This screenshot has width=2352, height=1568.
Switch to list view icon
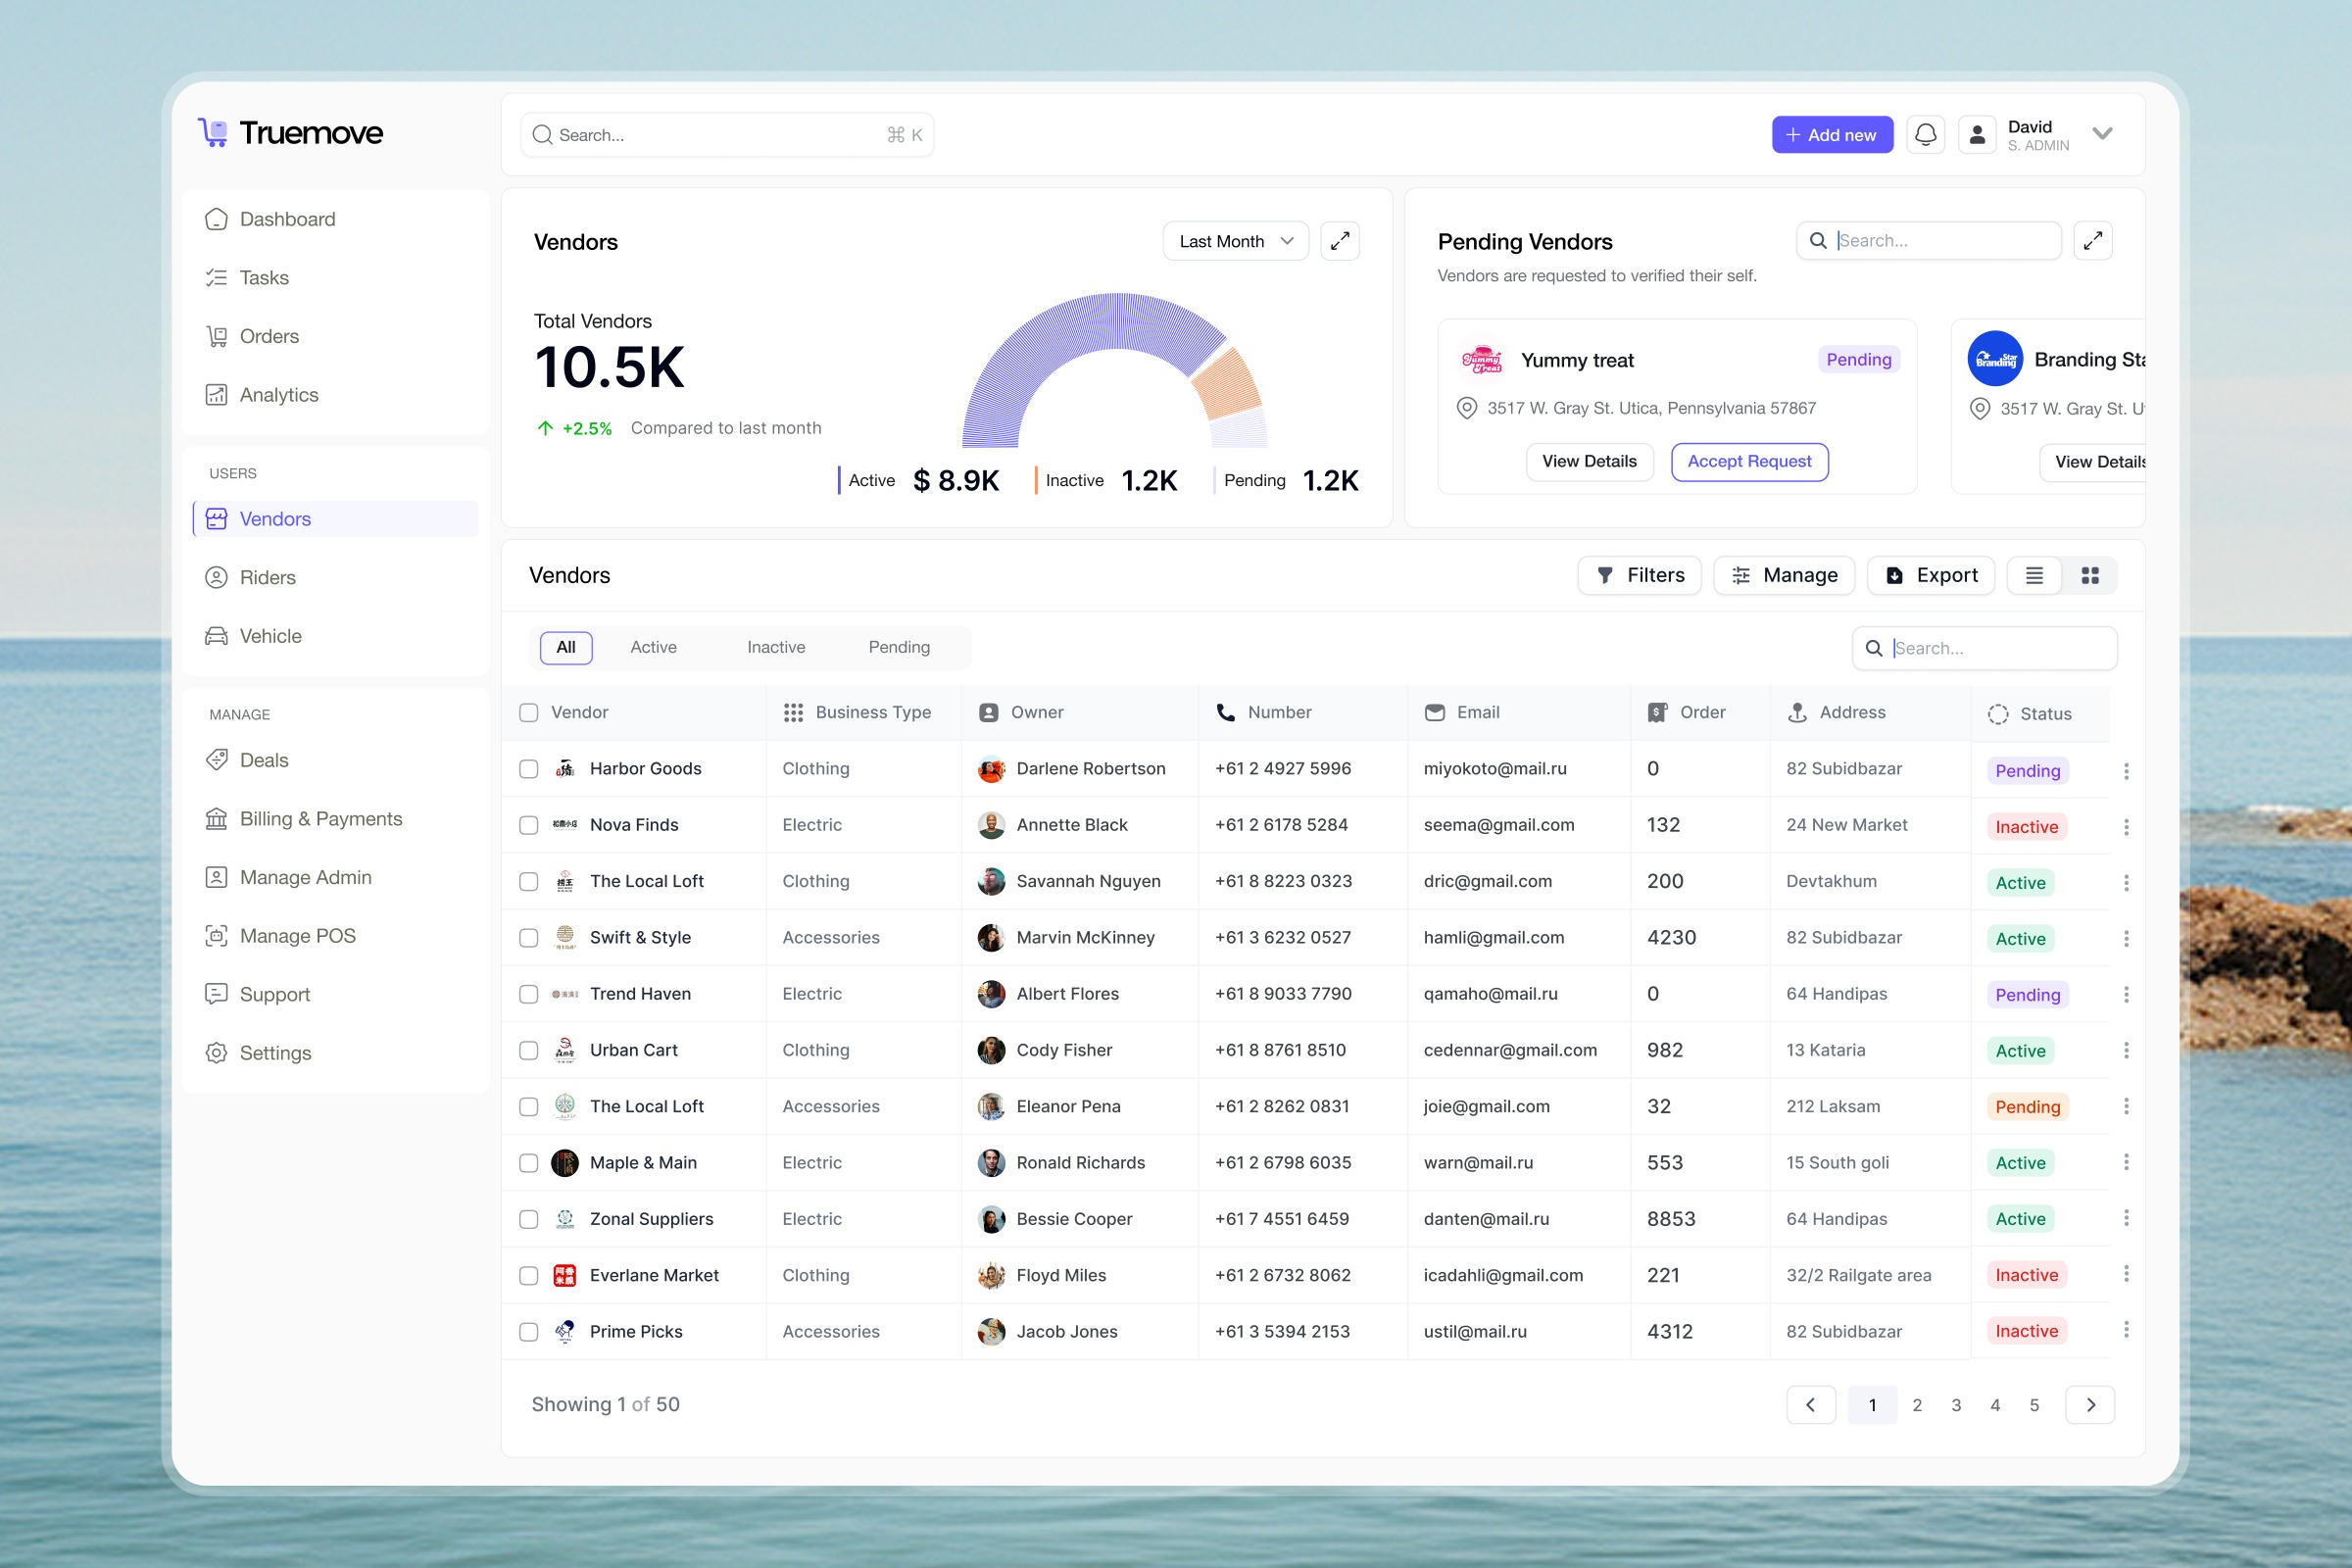click(x=2034, y=575)
